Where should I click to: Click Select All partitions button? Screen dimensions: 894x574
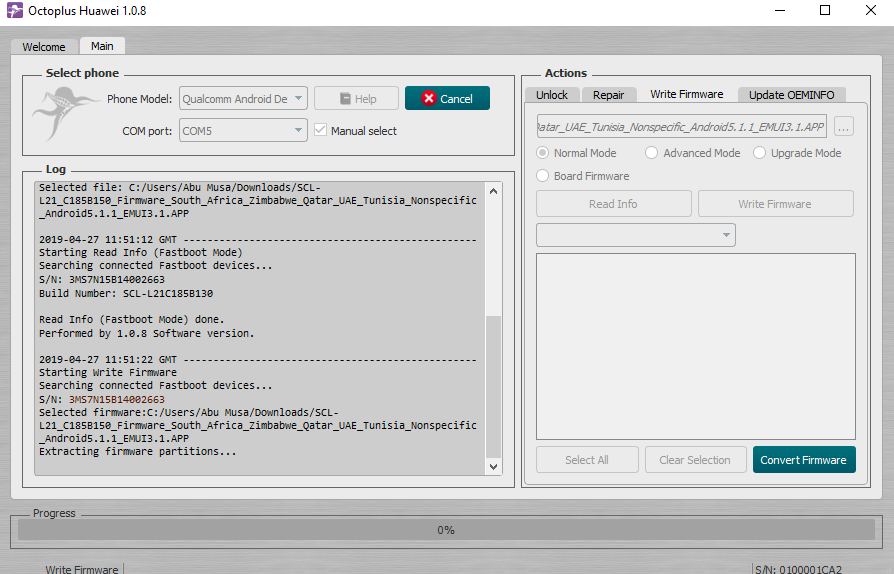pyautogui.click(x=587, y=459)
